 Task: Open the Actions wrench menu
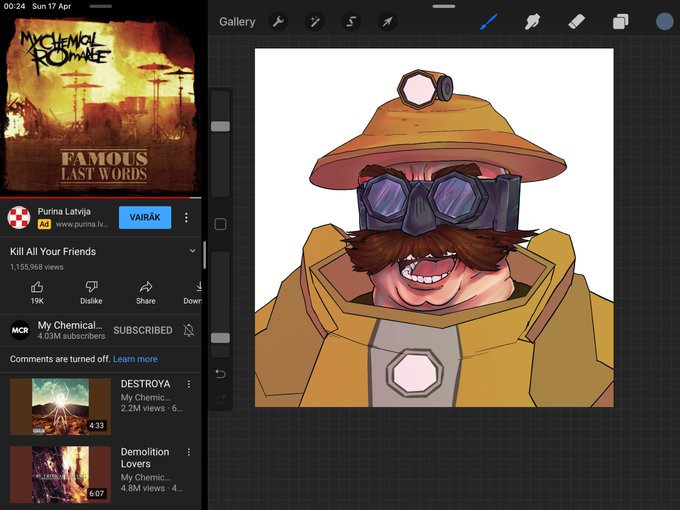coord(278,22)
